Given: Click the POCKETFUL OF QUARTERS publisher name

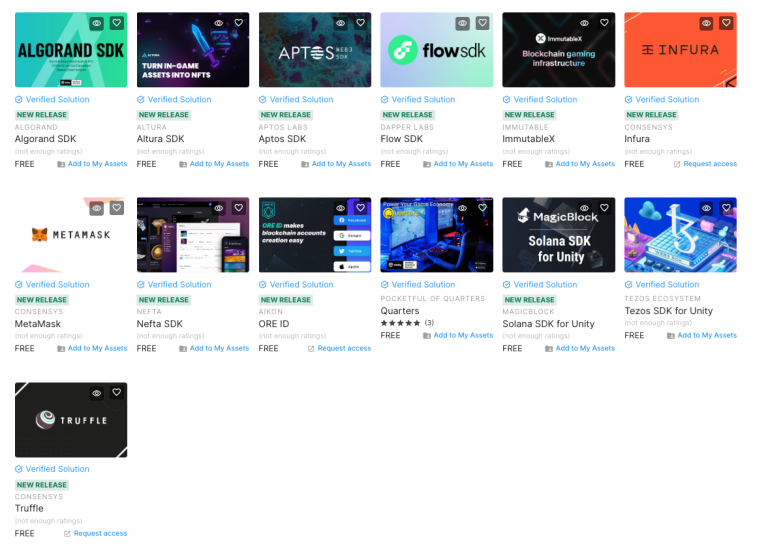Looking at the screenshot, I should point(433,299).
